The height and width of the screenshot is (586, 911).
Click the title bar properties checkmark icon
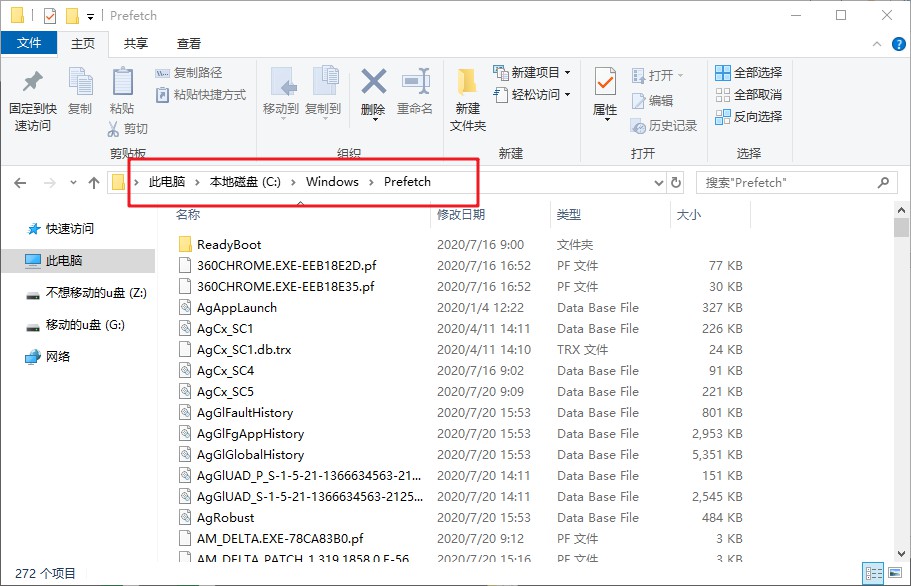click(x=50, y=16)
